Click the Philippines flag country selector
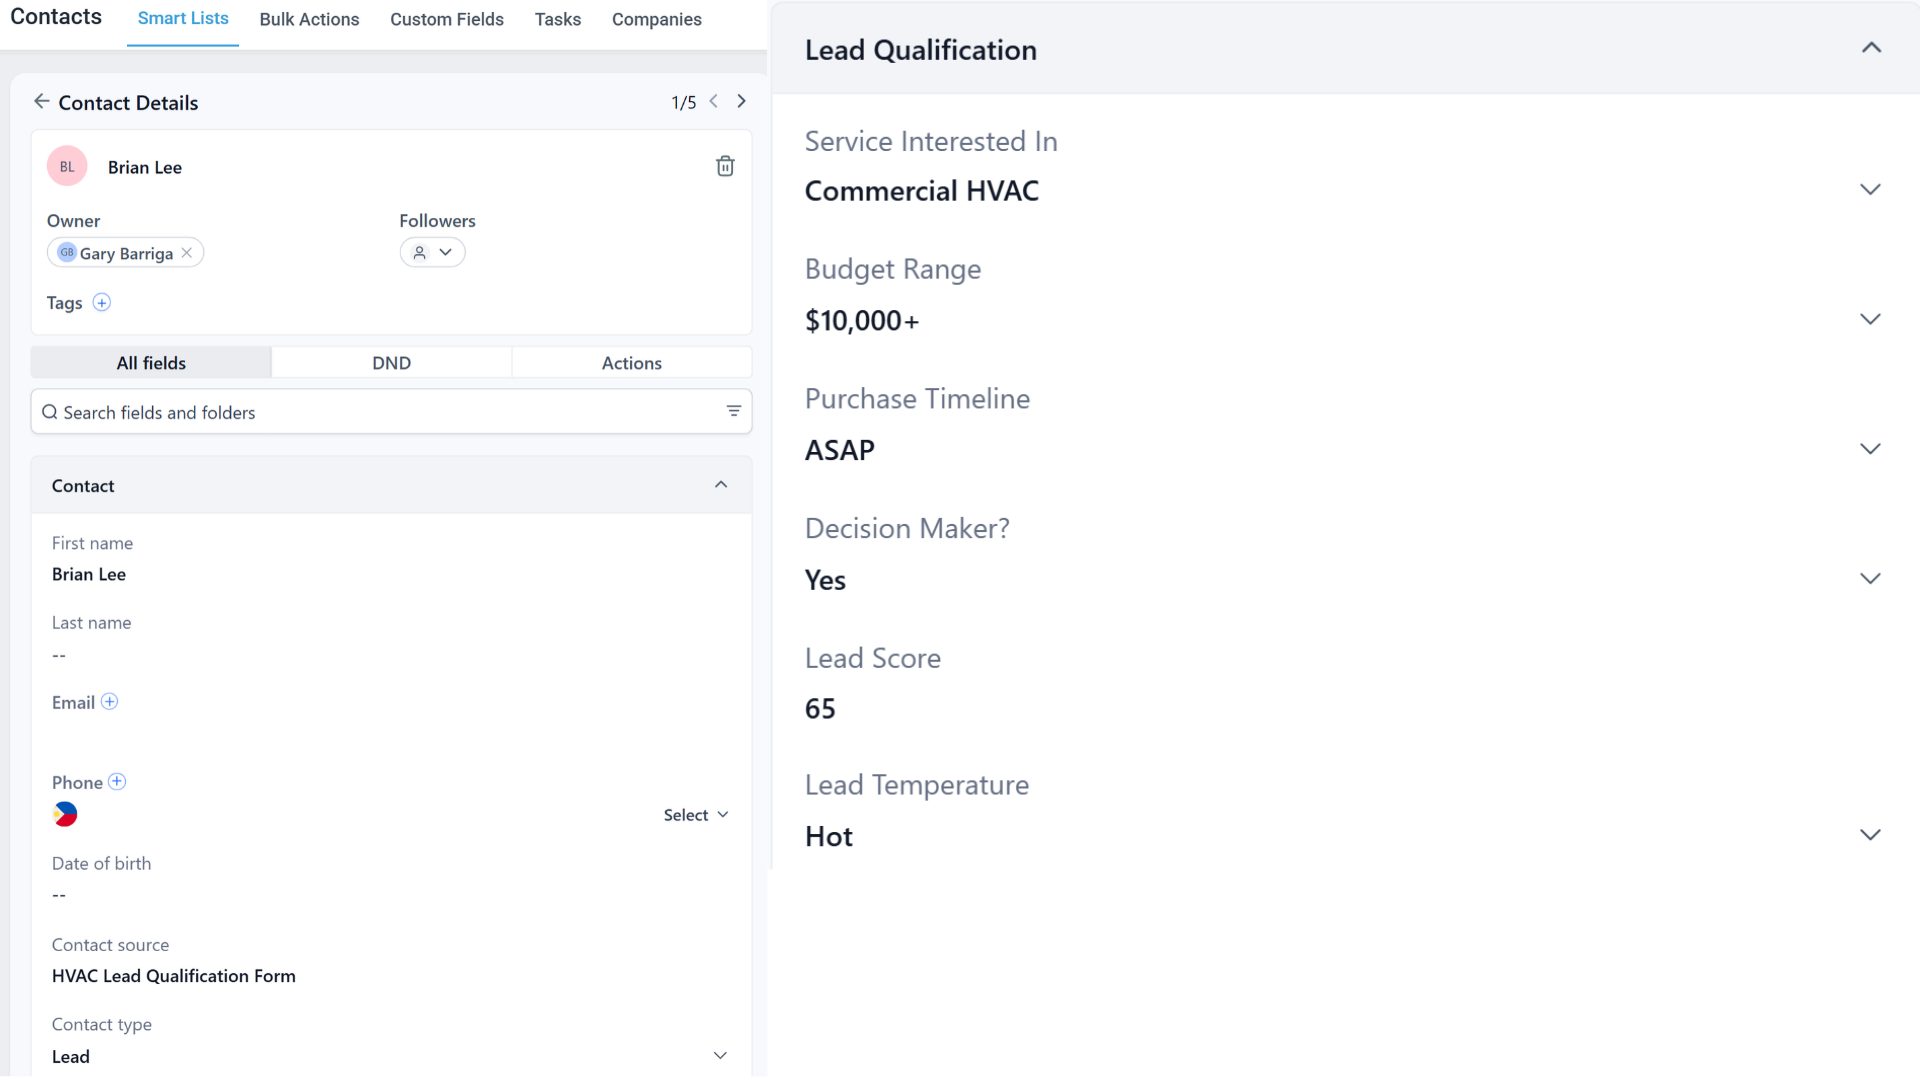The height and width of the screenshot is (1080, 1920). click(65, 814)
